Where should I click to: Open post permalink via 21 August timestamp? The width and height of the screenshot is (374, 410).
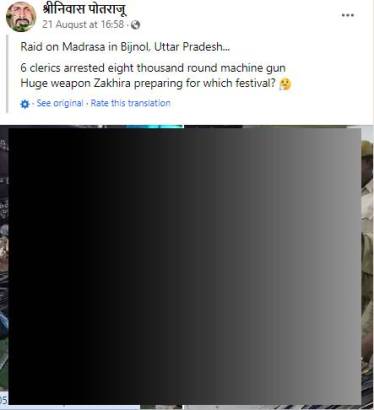83,24
